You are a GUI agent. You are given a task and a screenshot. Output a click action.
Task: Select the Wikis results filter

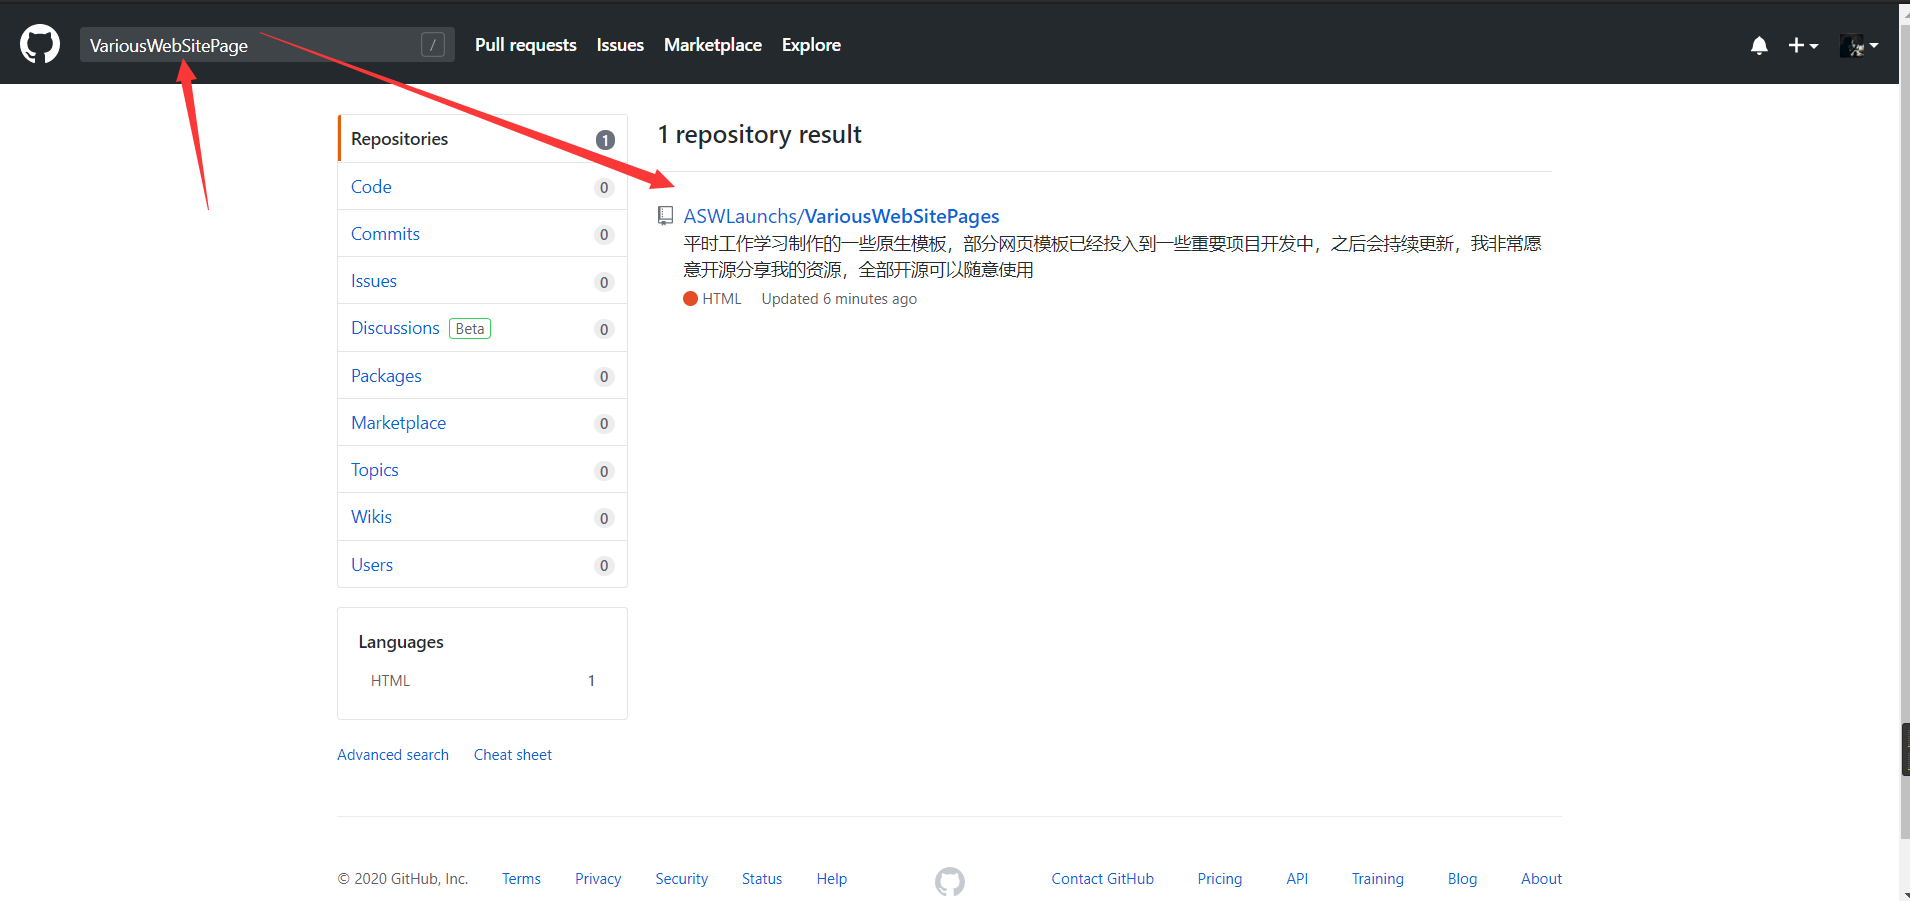pyautogui.click(x=483, y=517)
